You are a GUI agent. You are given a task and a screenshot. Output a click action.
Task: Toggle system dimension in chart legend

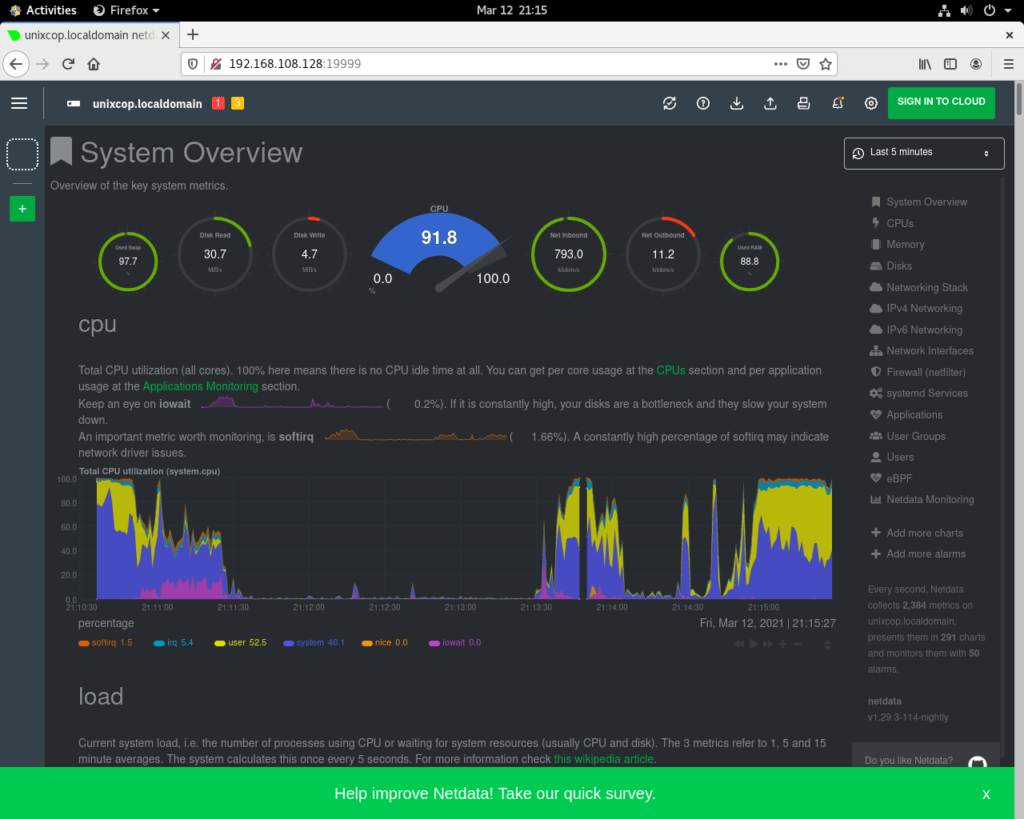click(x=314, y=643)
